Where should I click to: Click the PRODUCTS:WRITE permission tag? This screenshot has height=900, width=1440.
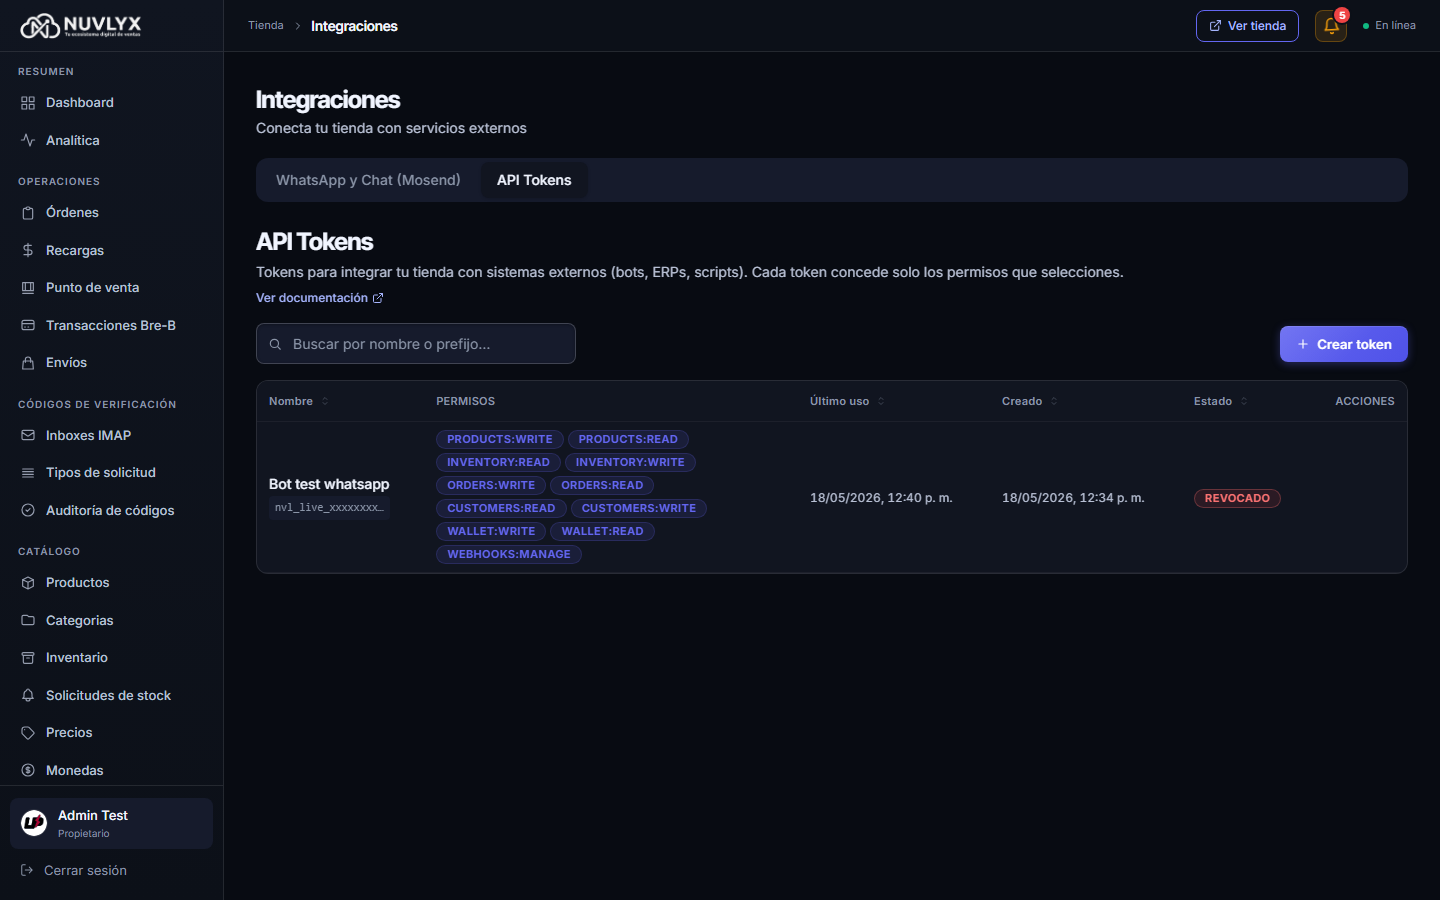click(500, 439)
